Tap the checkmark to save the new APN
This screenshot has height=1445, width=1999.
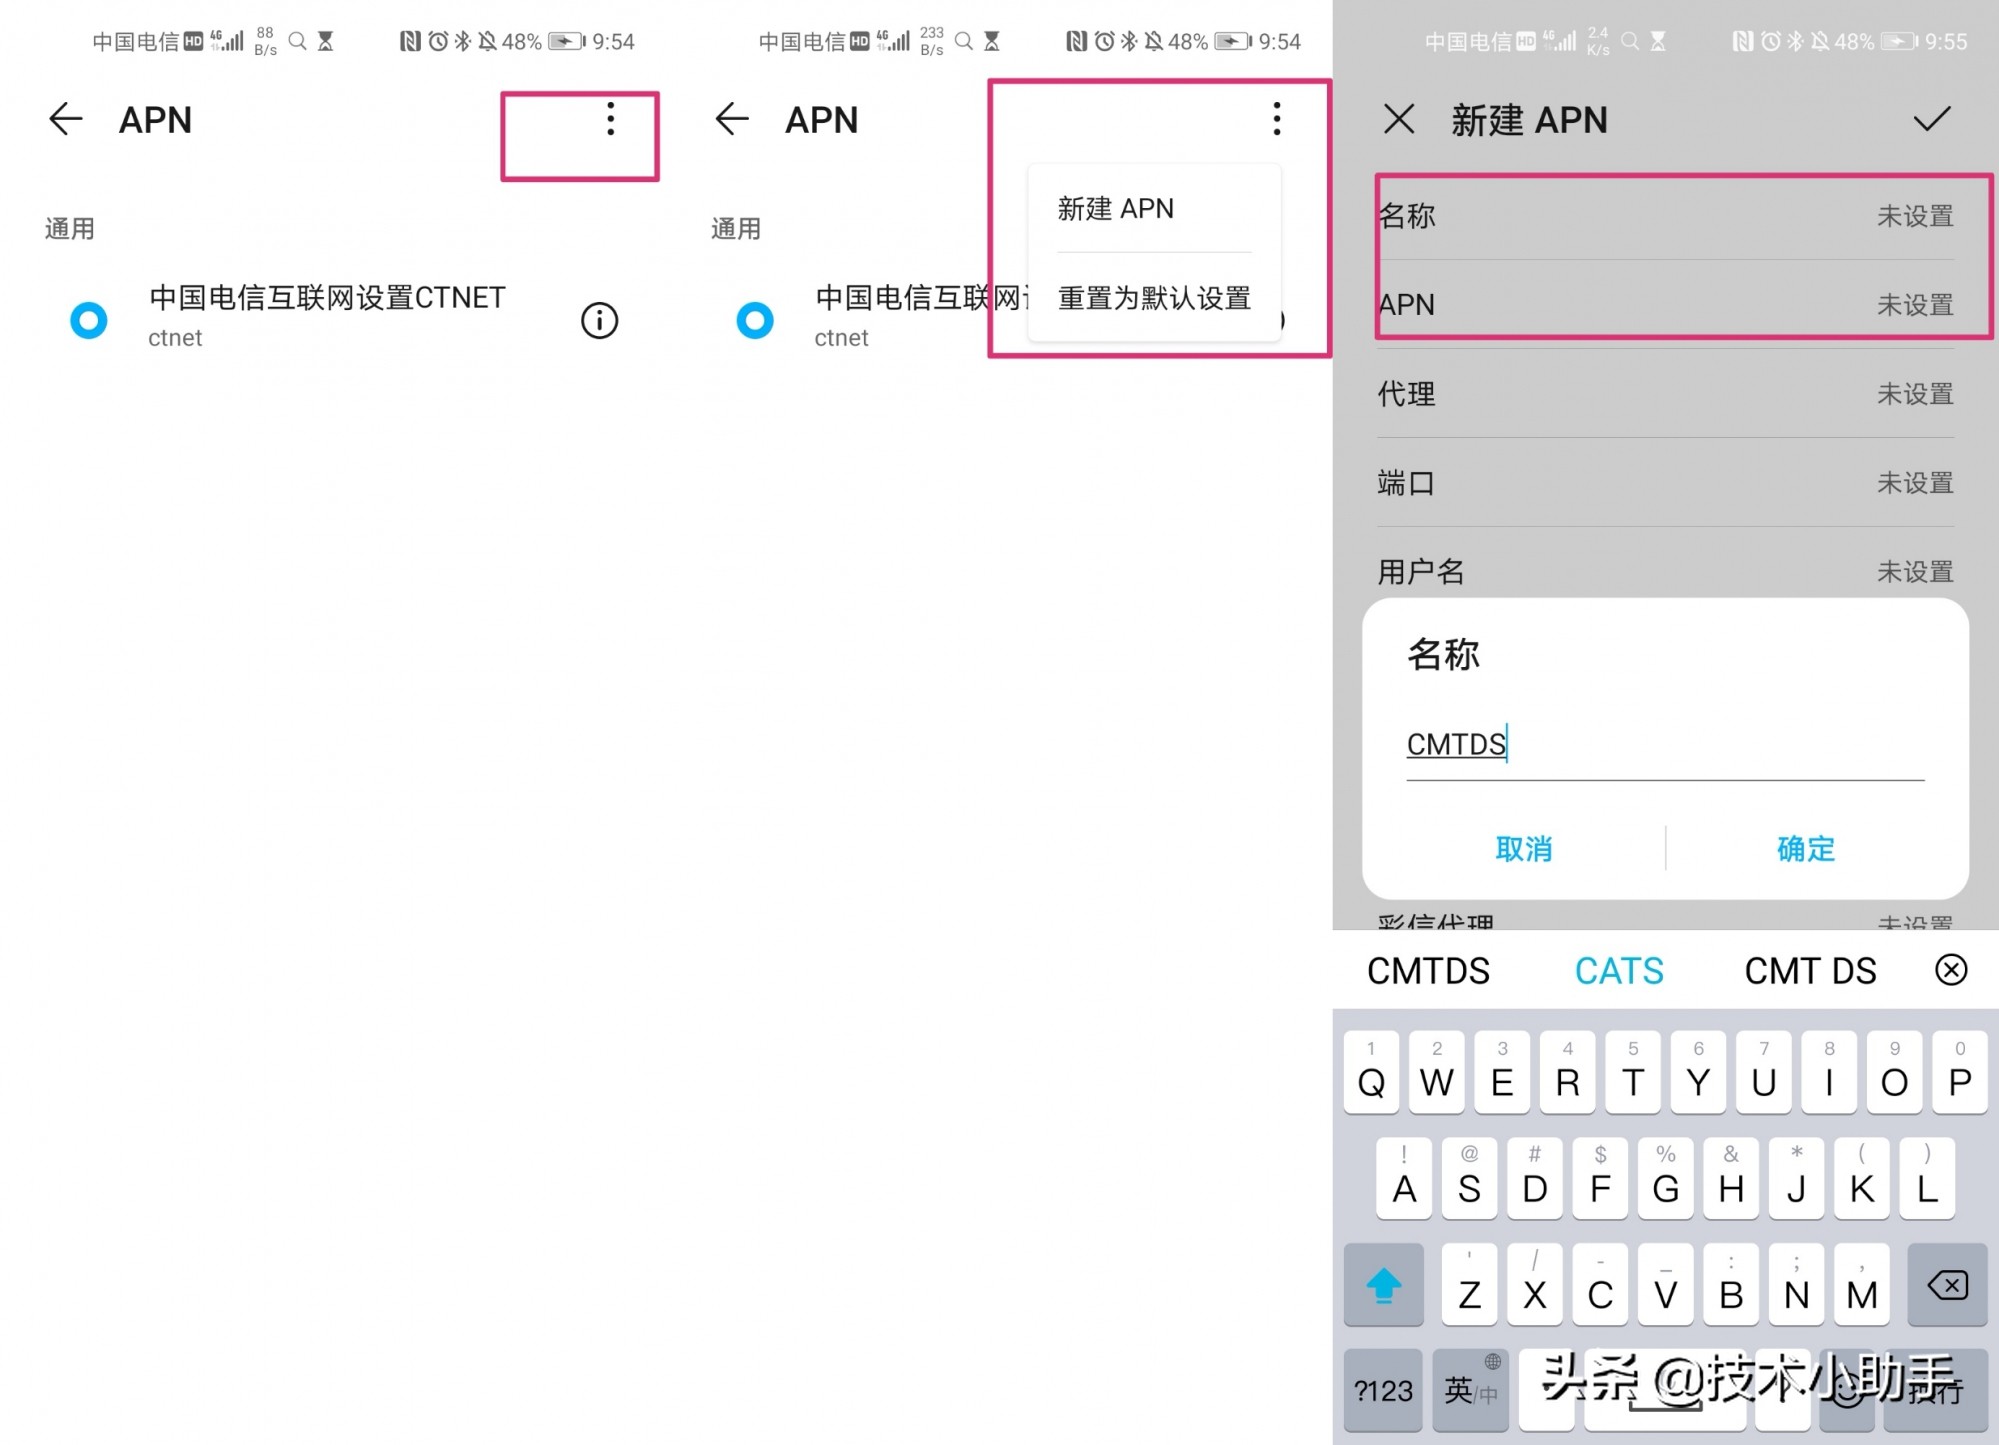click(1931, 119)
